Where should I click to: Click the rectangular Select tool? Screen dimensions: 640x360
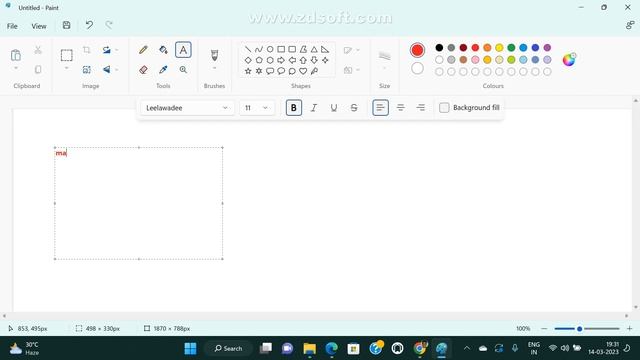point(67,55)
